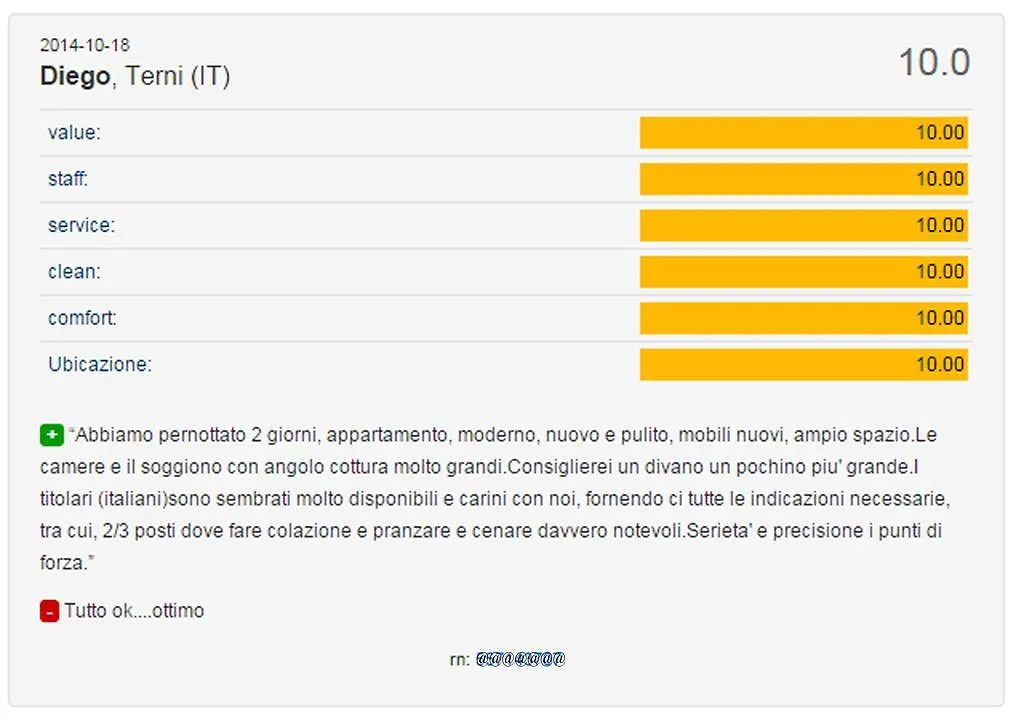Viewport: 1024px width, 723px height.
Task: Click the overall 10.0 score
Action: (935, 63)
